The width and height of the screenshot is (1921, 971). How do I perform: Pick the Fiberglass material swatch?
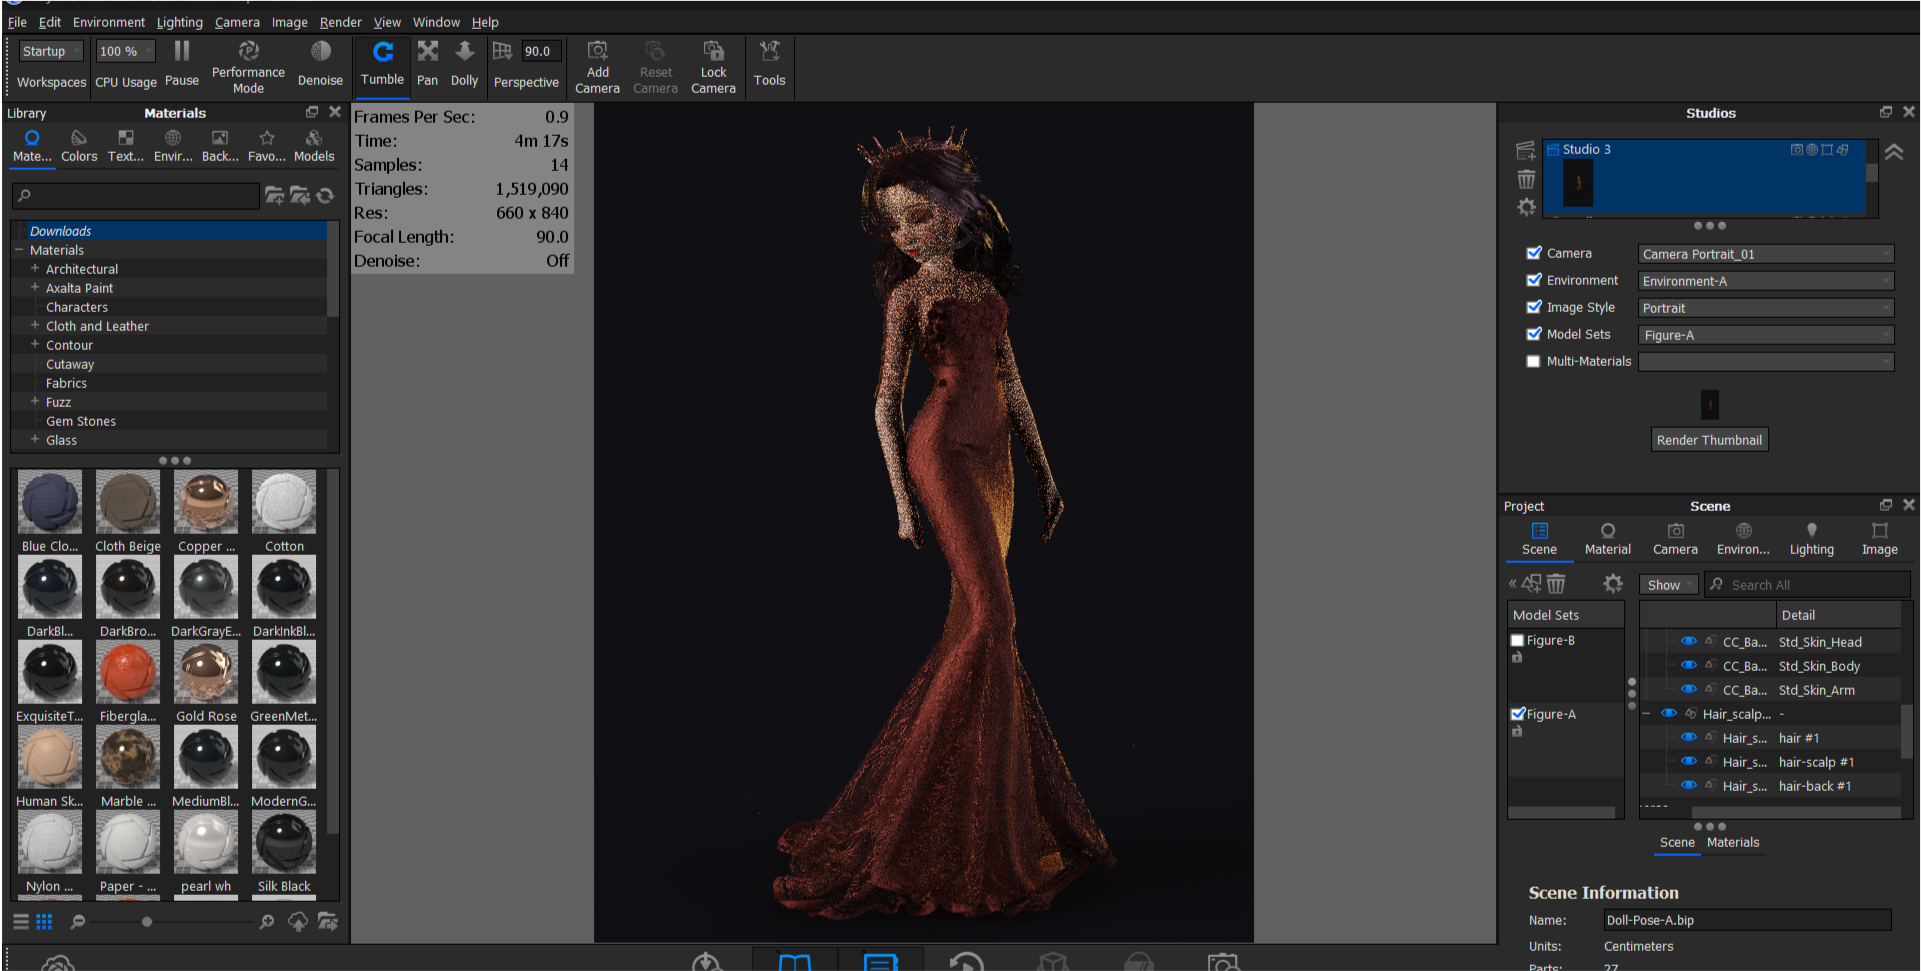pyautogui.click(x=128, y=672)
